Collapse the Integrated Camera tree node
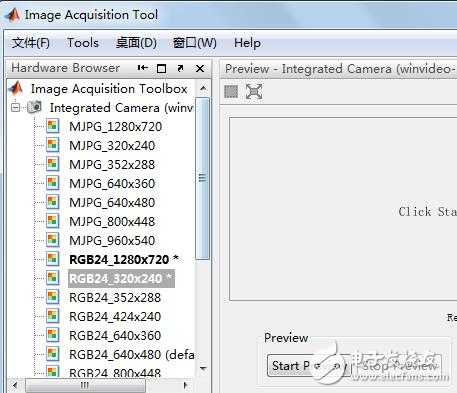Viewport: 457px width, 393px height. pos(15,107)
